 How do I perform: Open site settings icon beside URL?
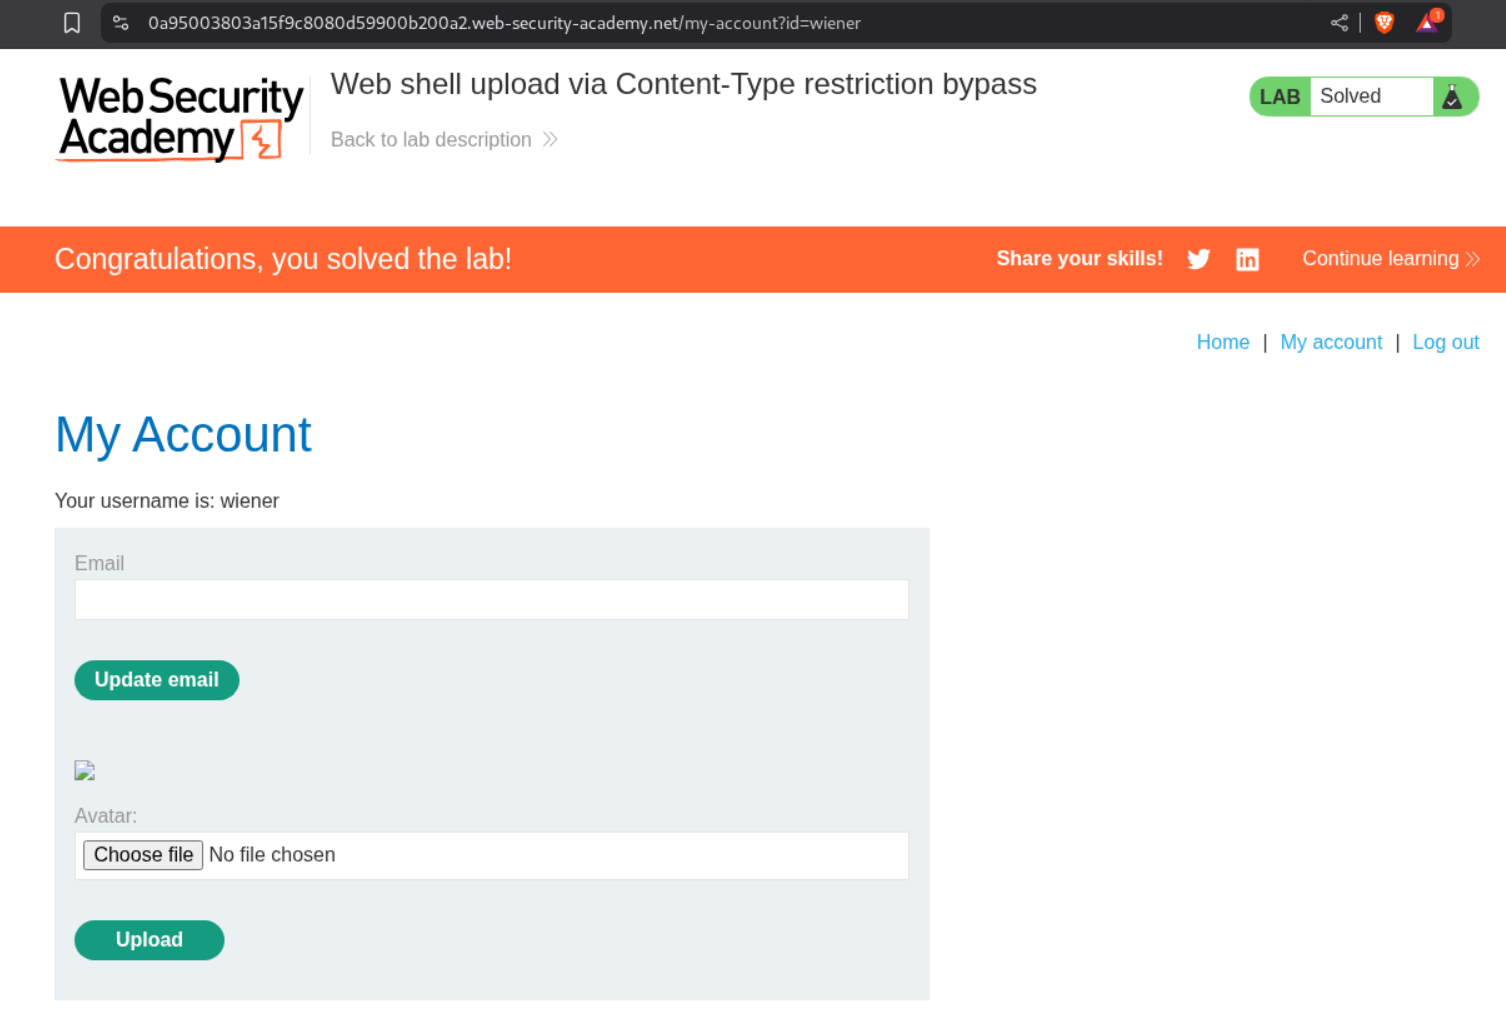pyautogui.click(x=121, y=23)
